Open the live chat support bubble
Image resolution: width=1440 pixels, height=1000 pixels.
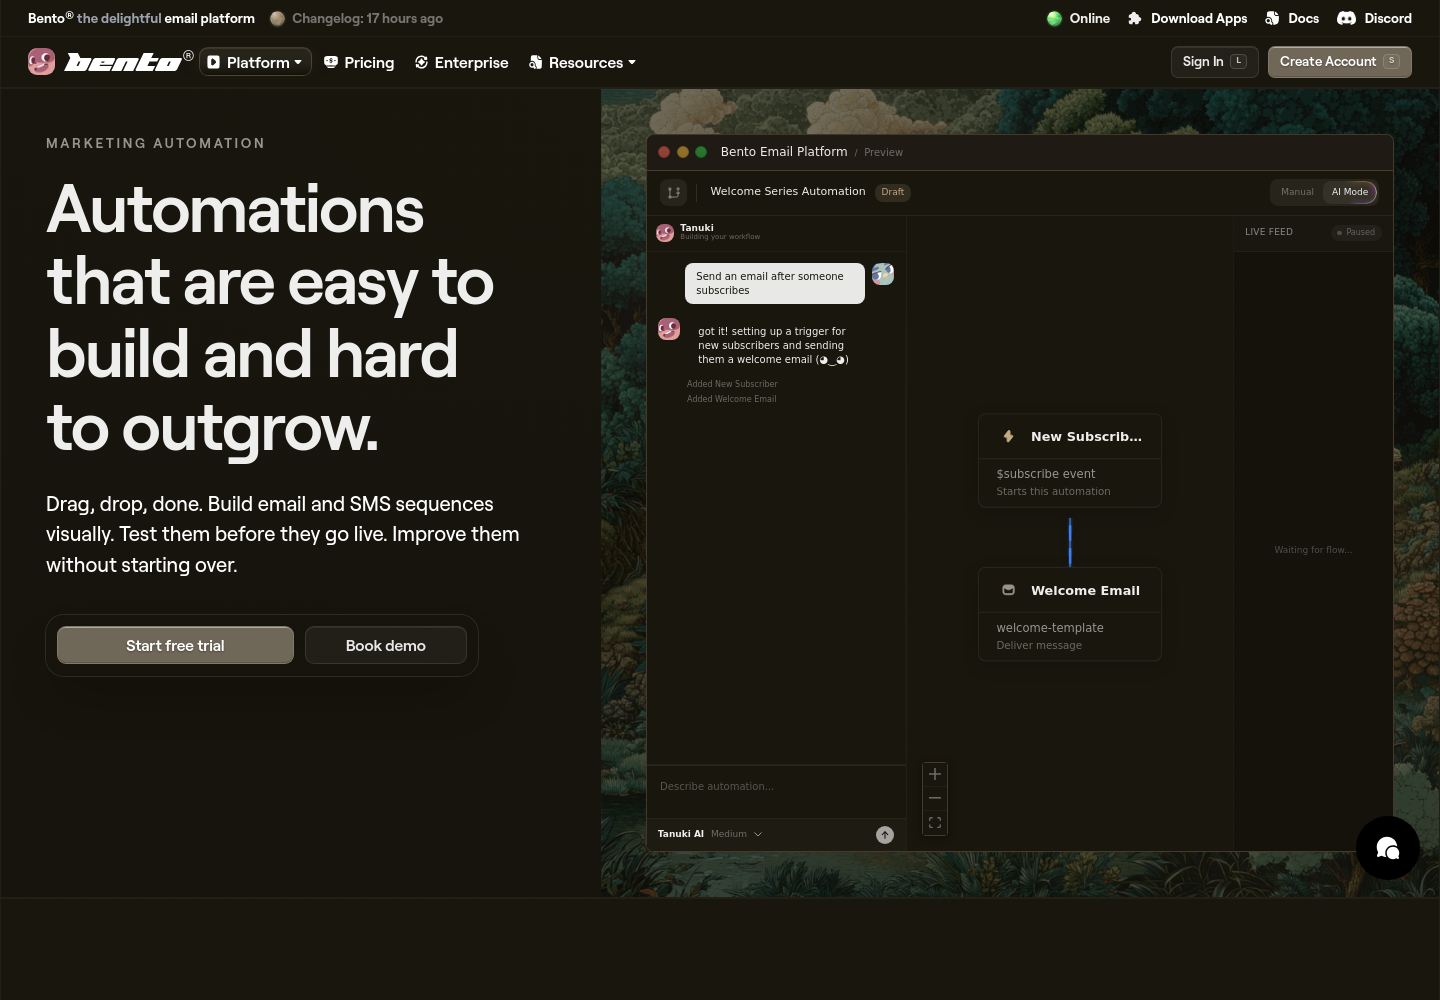[1388, 848]
